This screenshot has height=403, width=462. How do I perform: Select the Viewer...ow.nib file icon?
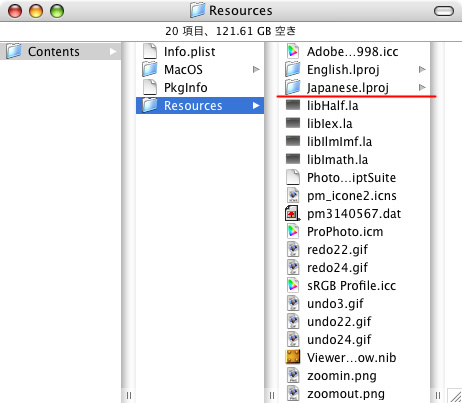293,357
